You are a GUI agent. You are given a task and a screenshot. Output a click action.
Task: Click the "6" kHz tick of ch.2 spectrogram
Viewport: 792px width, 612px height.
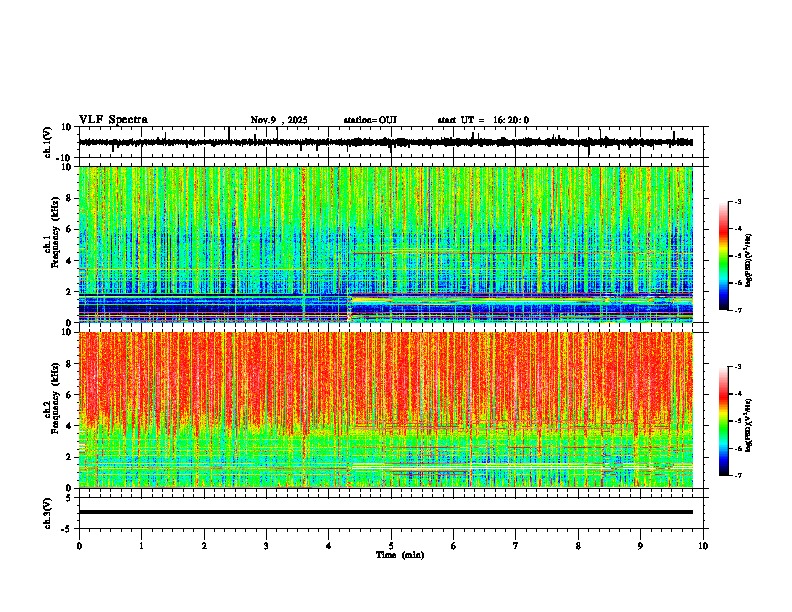click(x=70, y=395)
